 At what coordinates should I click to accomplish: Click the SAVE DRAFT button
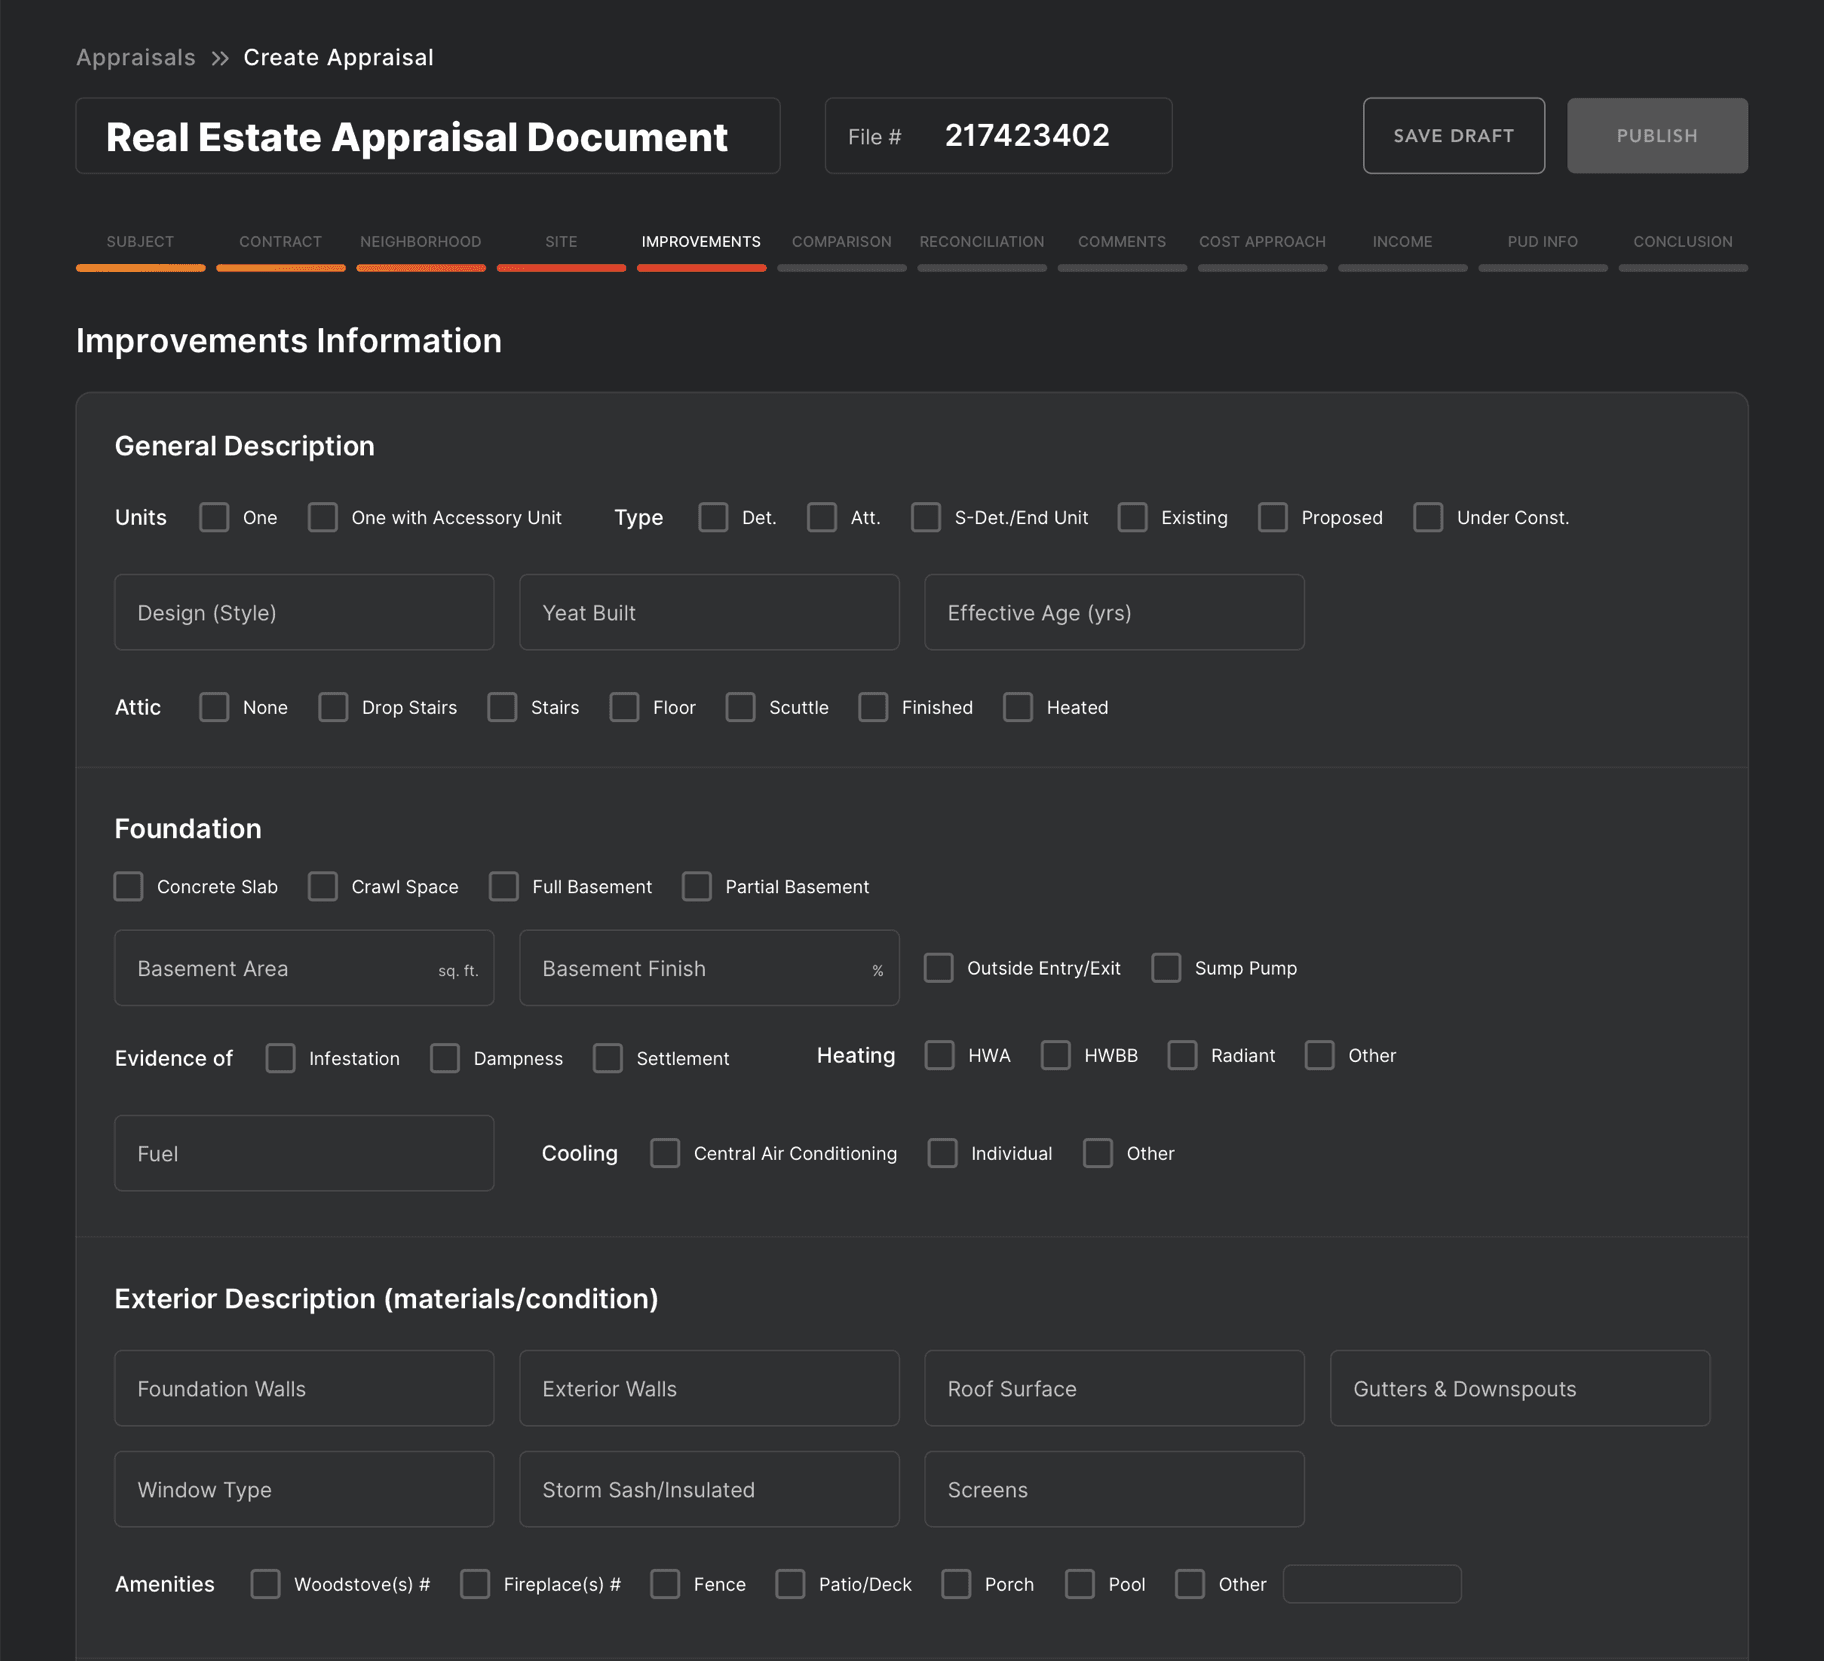click(x=1453, y=135)
